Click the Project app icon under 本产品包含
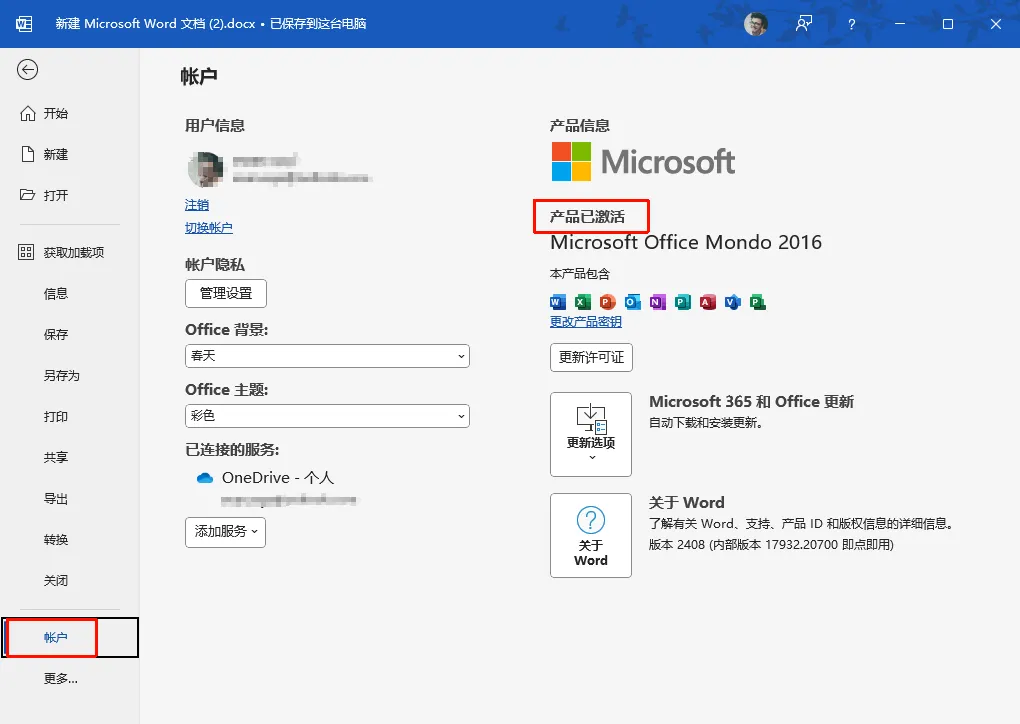 (x=758, y=302)
